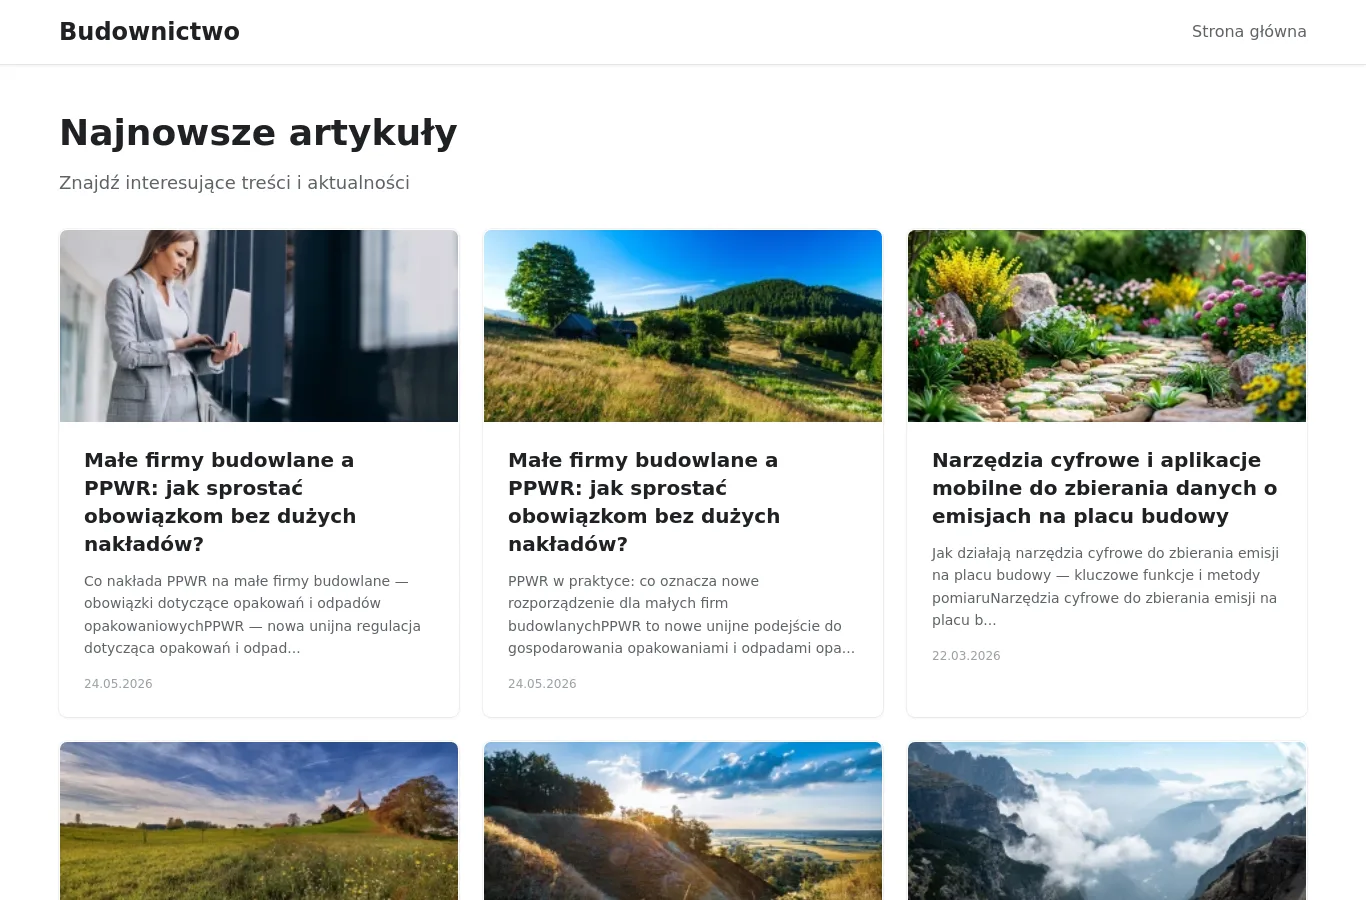Open the Strona główna navigation link

point(1249,31)
